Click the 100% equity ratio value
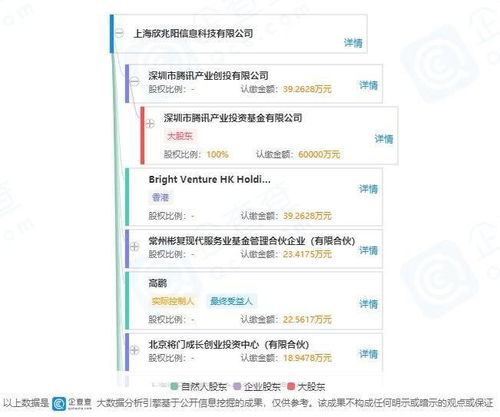The height and width of the screenshot is (417, 500). (217, 154)
